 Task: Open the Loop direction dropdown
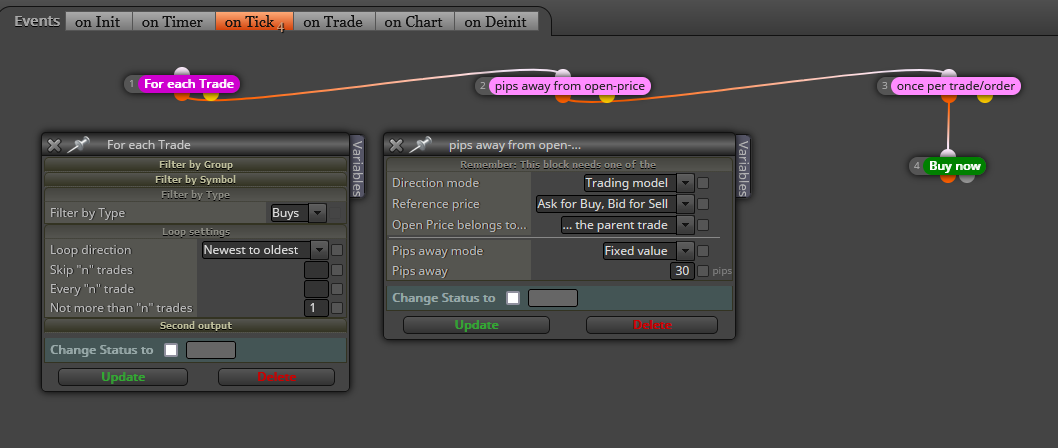[x=265, y=250]
